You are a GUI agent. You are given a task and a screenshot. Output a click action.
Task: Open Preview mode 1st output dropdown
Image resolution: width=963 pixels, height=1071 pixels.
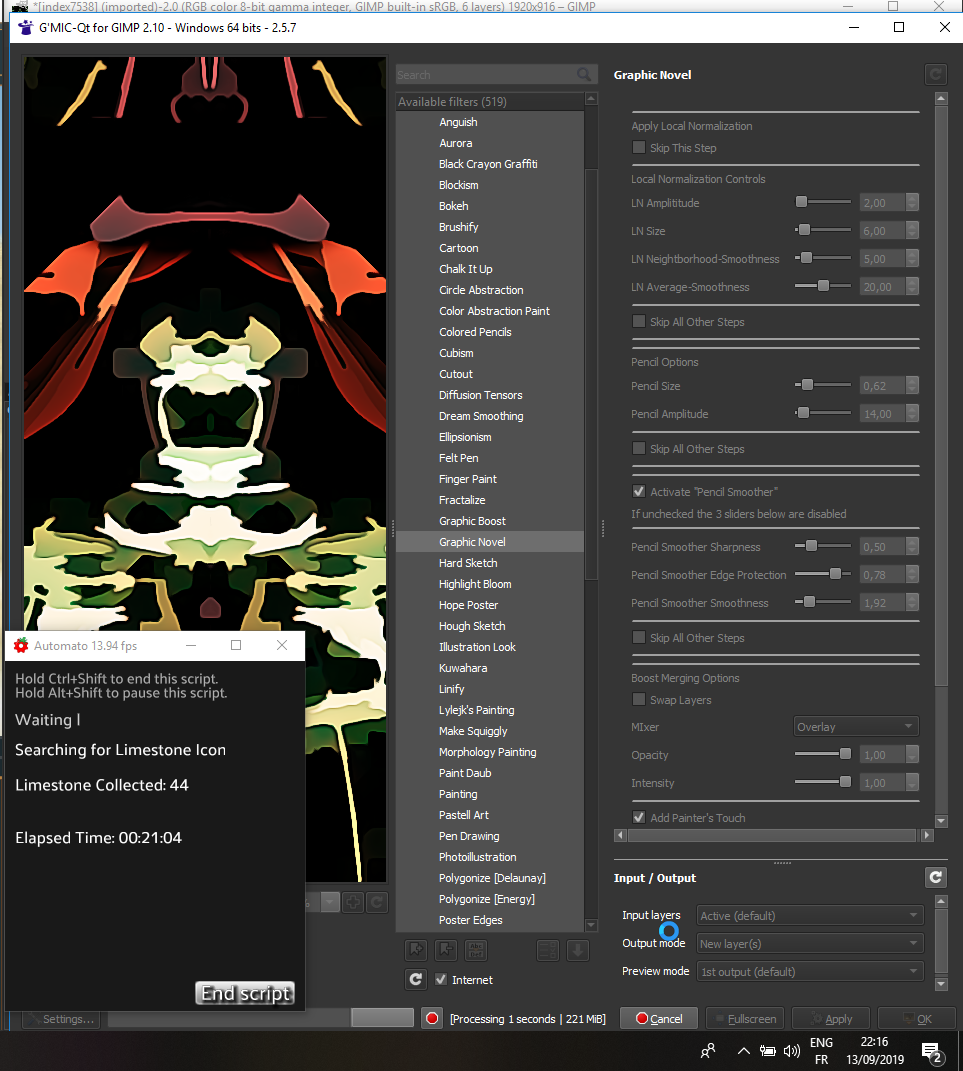click(810, 971)
